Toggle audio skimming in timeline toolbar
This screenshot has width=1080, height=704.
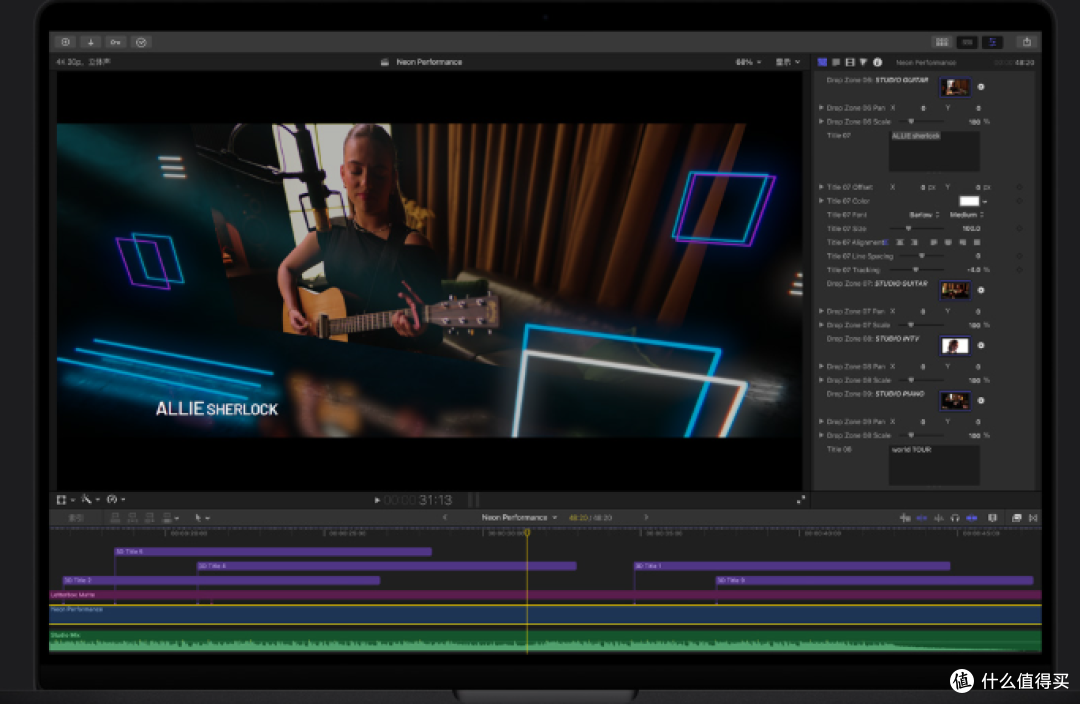[x=938, y=517]
